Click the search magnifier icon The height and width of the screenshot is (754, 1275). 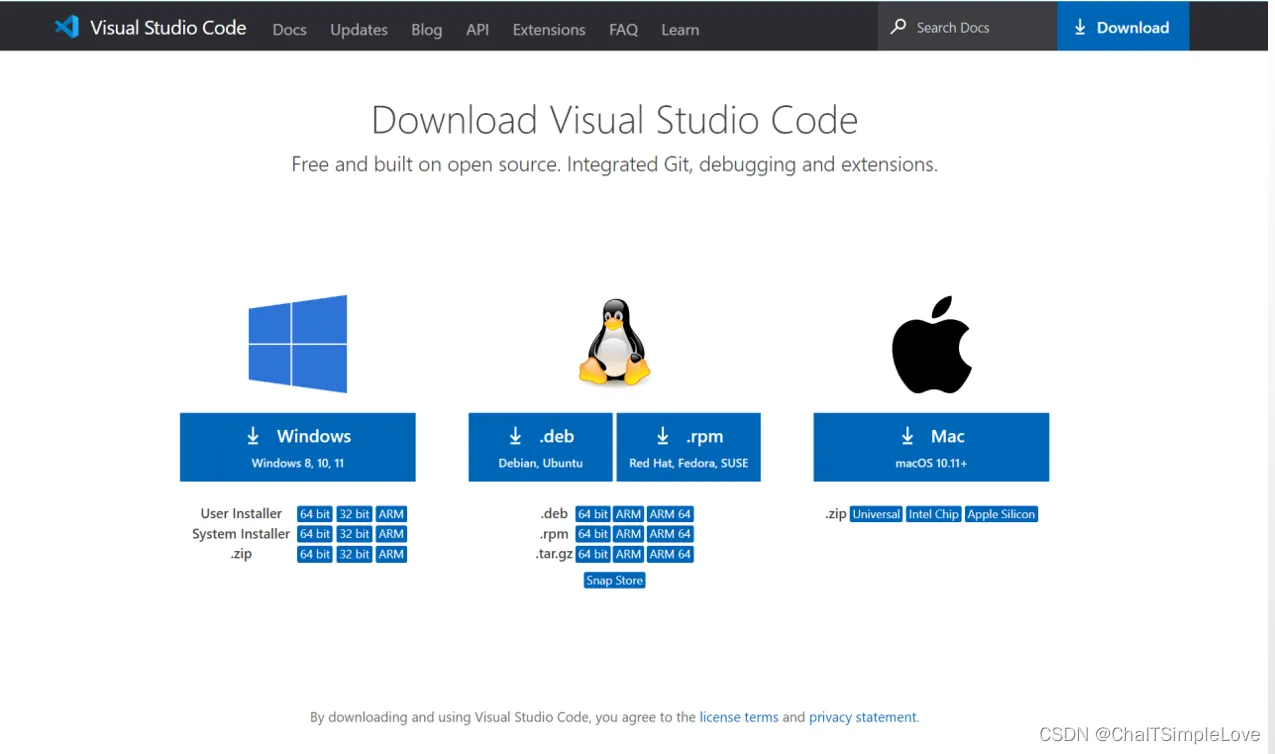898,27
